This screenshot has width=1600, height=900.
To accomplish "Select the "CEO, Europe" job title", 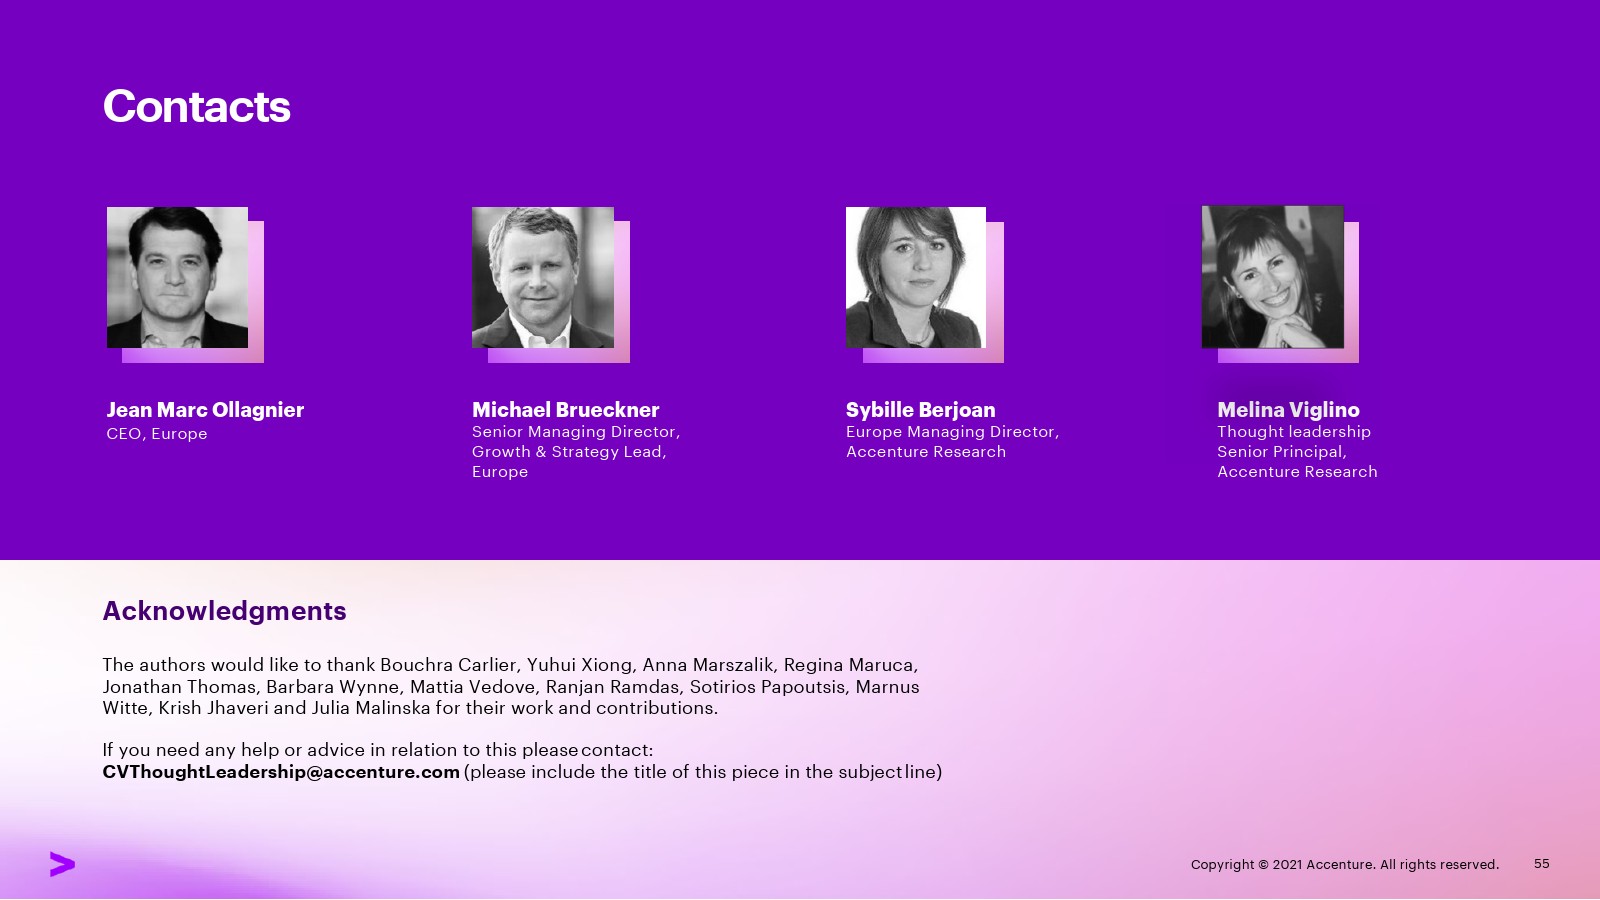I will 157,434.
